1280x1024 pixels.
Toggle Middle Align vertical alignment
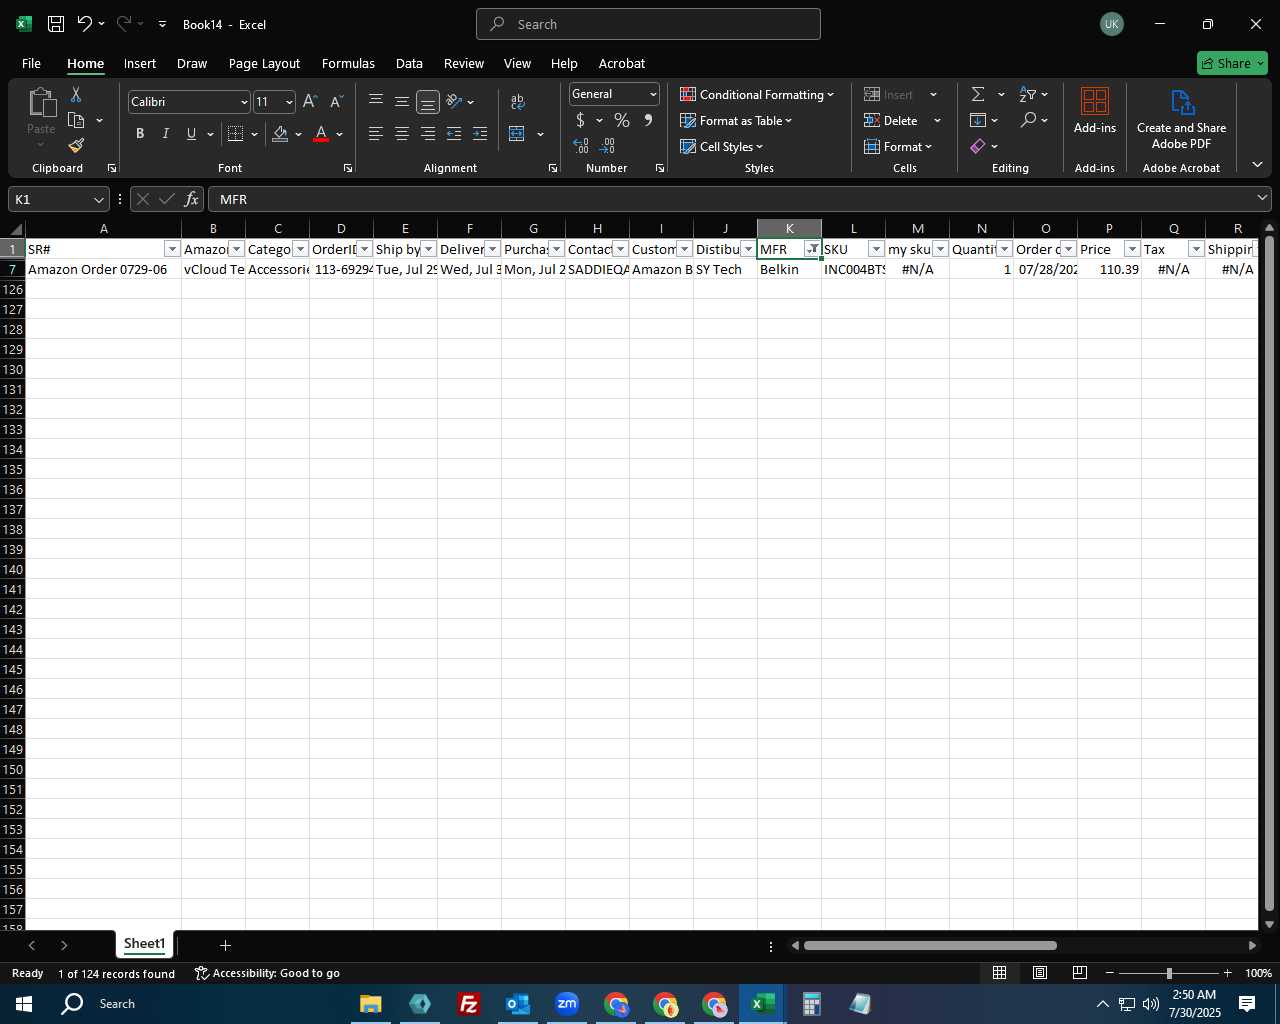click(402, 101)
